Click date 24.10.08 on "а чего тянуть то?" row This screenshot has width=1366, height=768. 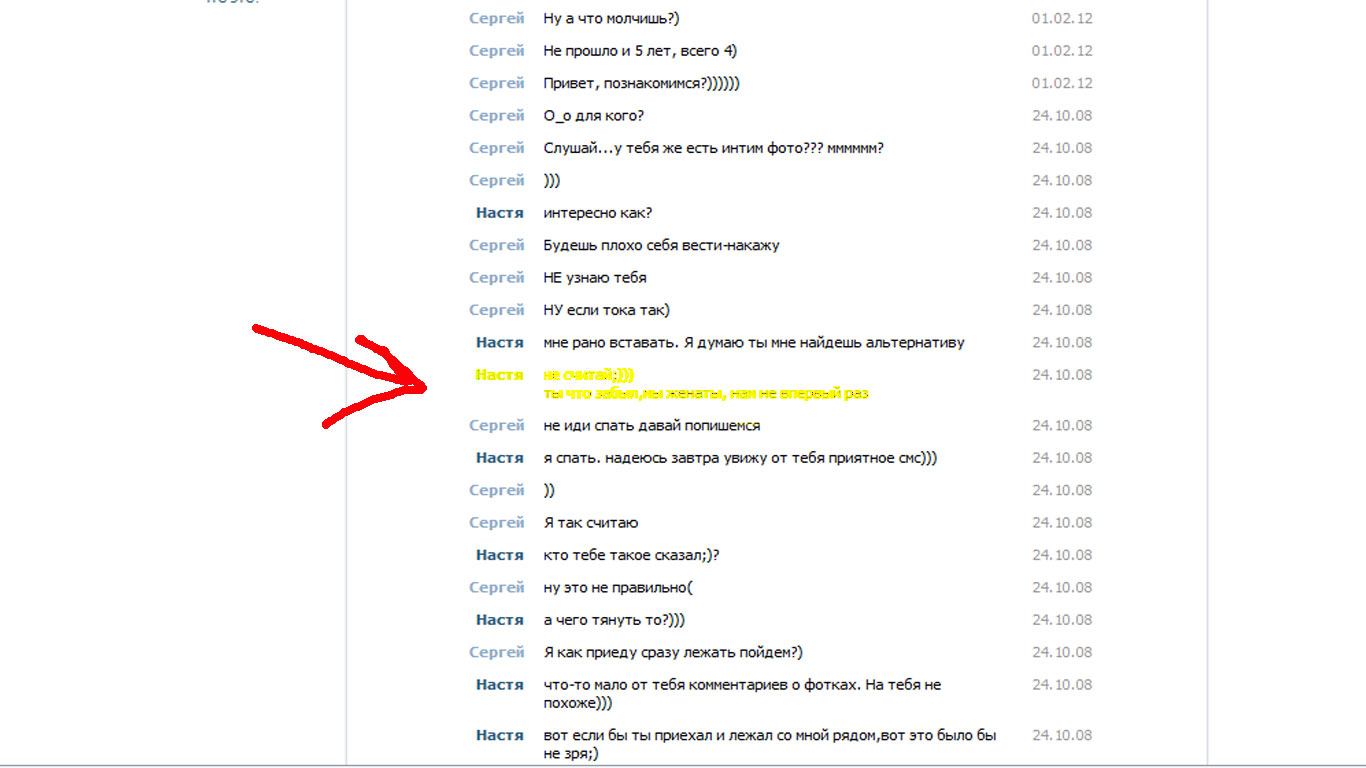[1062, 620]
